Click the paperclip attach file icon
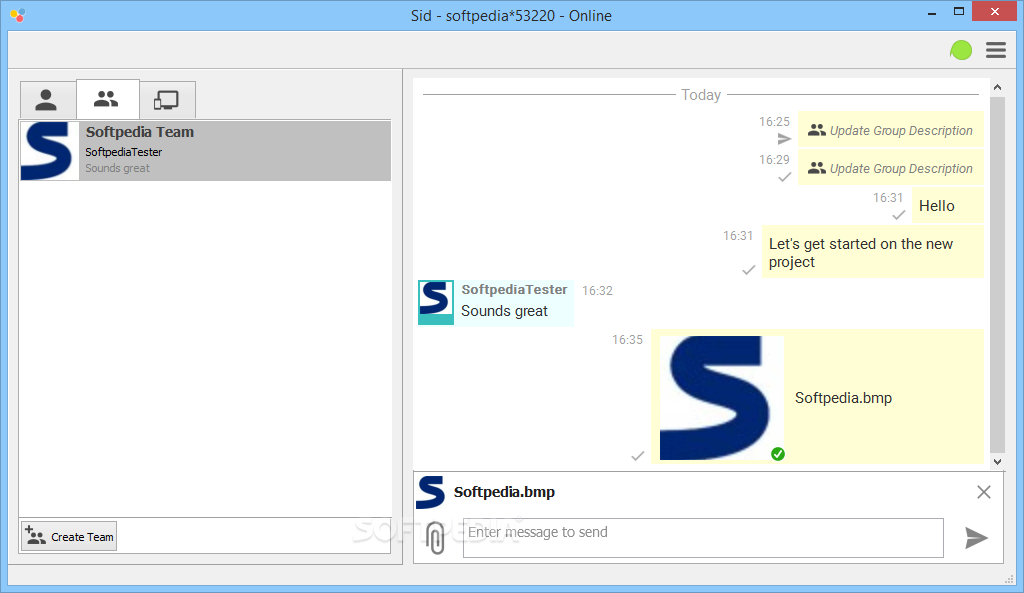Viewport: 1024px width, 593px height. coord(435,537)
